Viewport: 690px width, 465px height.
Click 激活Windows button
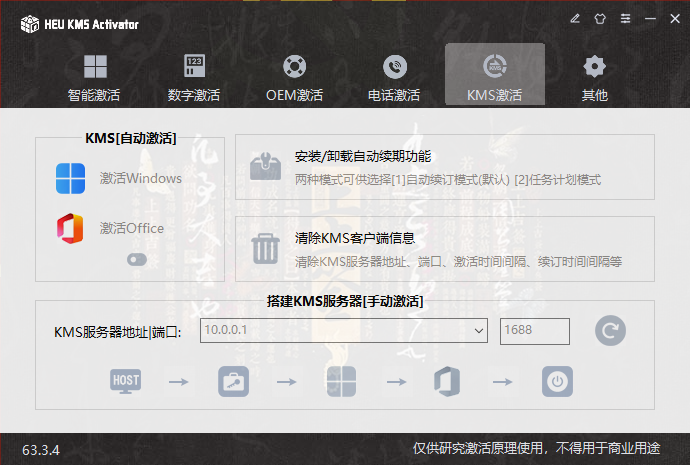118,178
